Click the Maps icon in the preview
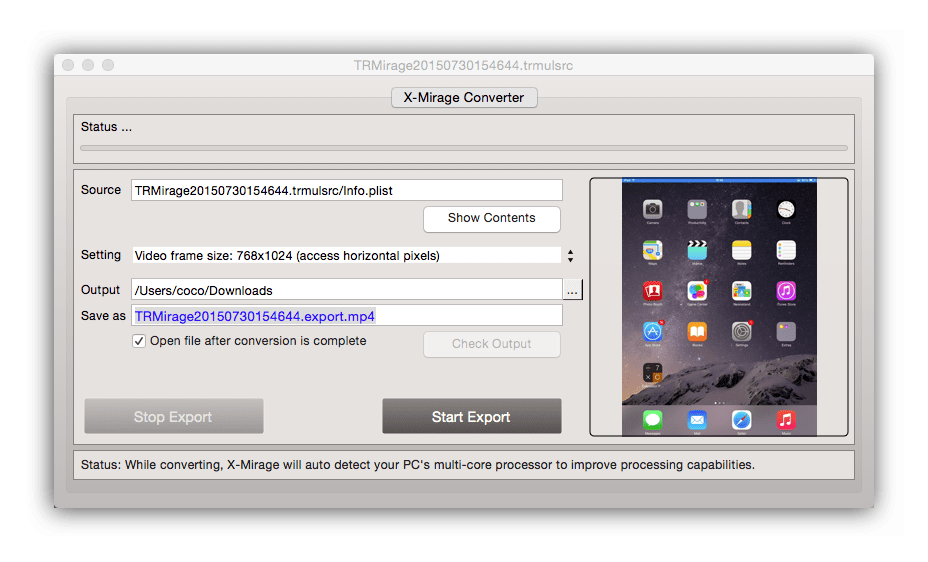928x562 pixels. pos(653,251)
